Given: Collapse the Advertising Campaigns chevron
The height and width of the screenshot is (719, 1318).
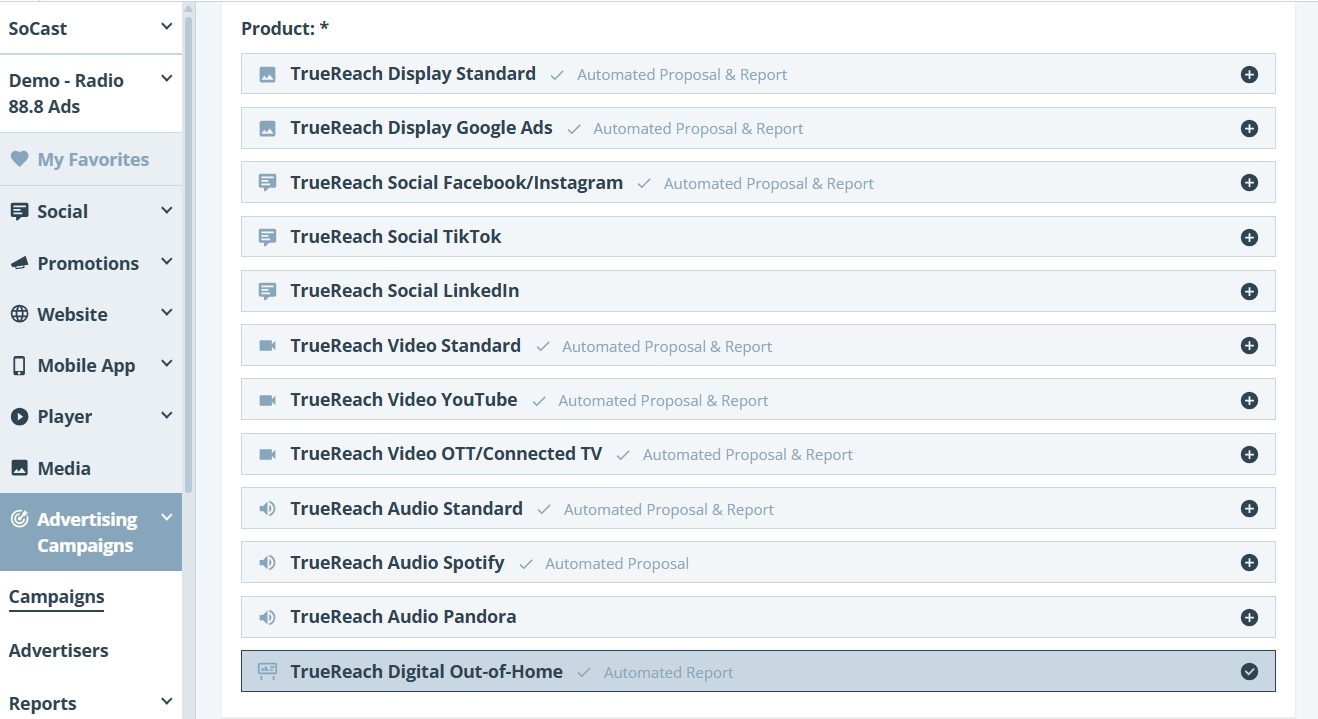Looking at the screenshot, I should [x=167, y=517].
